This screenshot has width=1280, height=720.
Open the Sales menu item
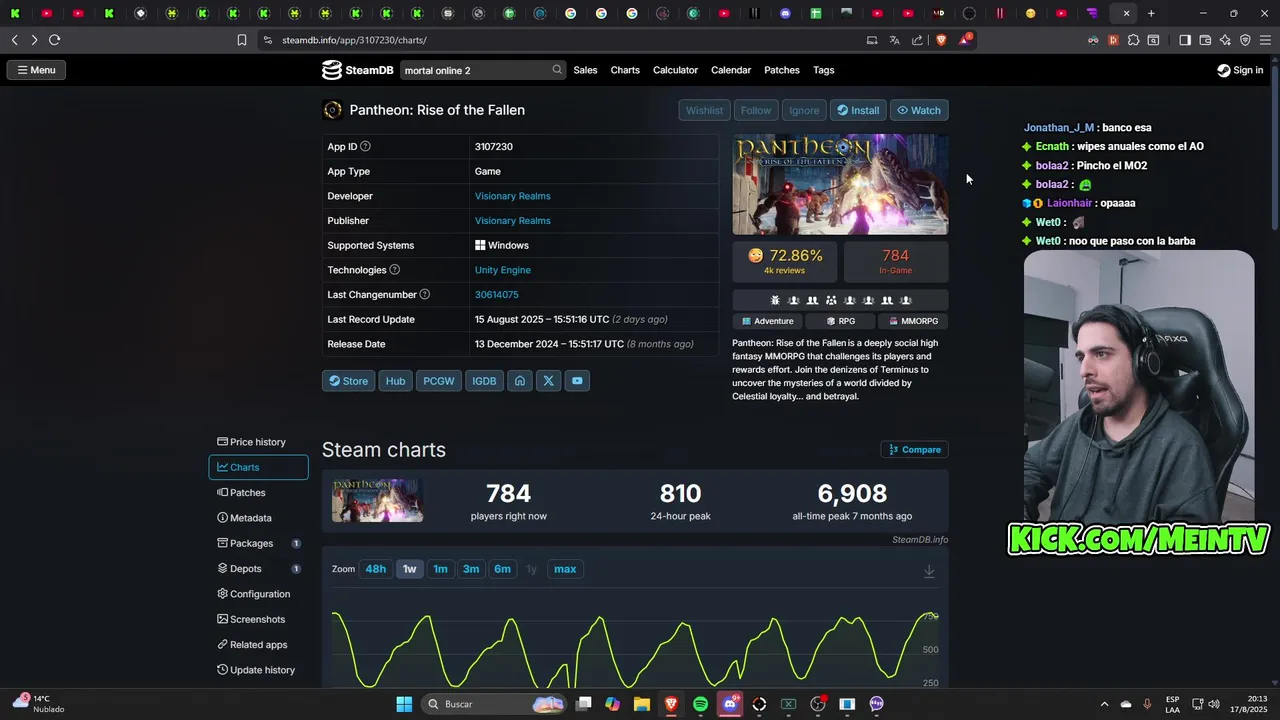(585, 70)
